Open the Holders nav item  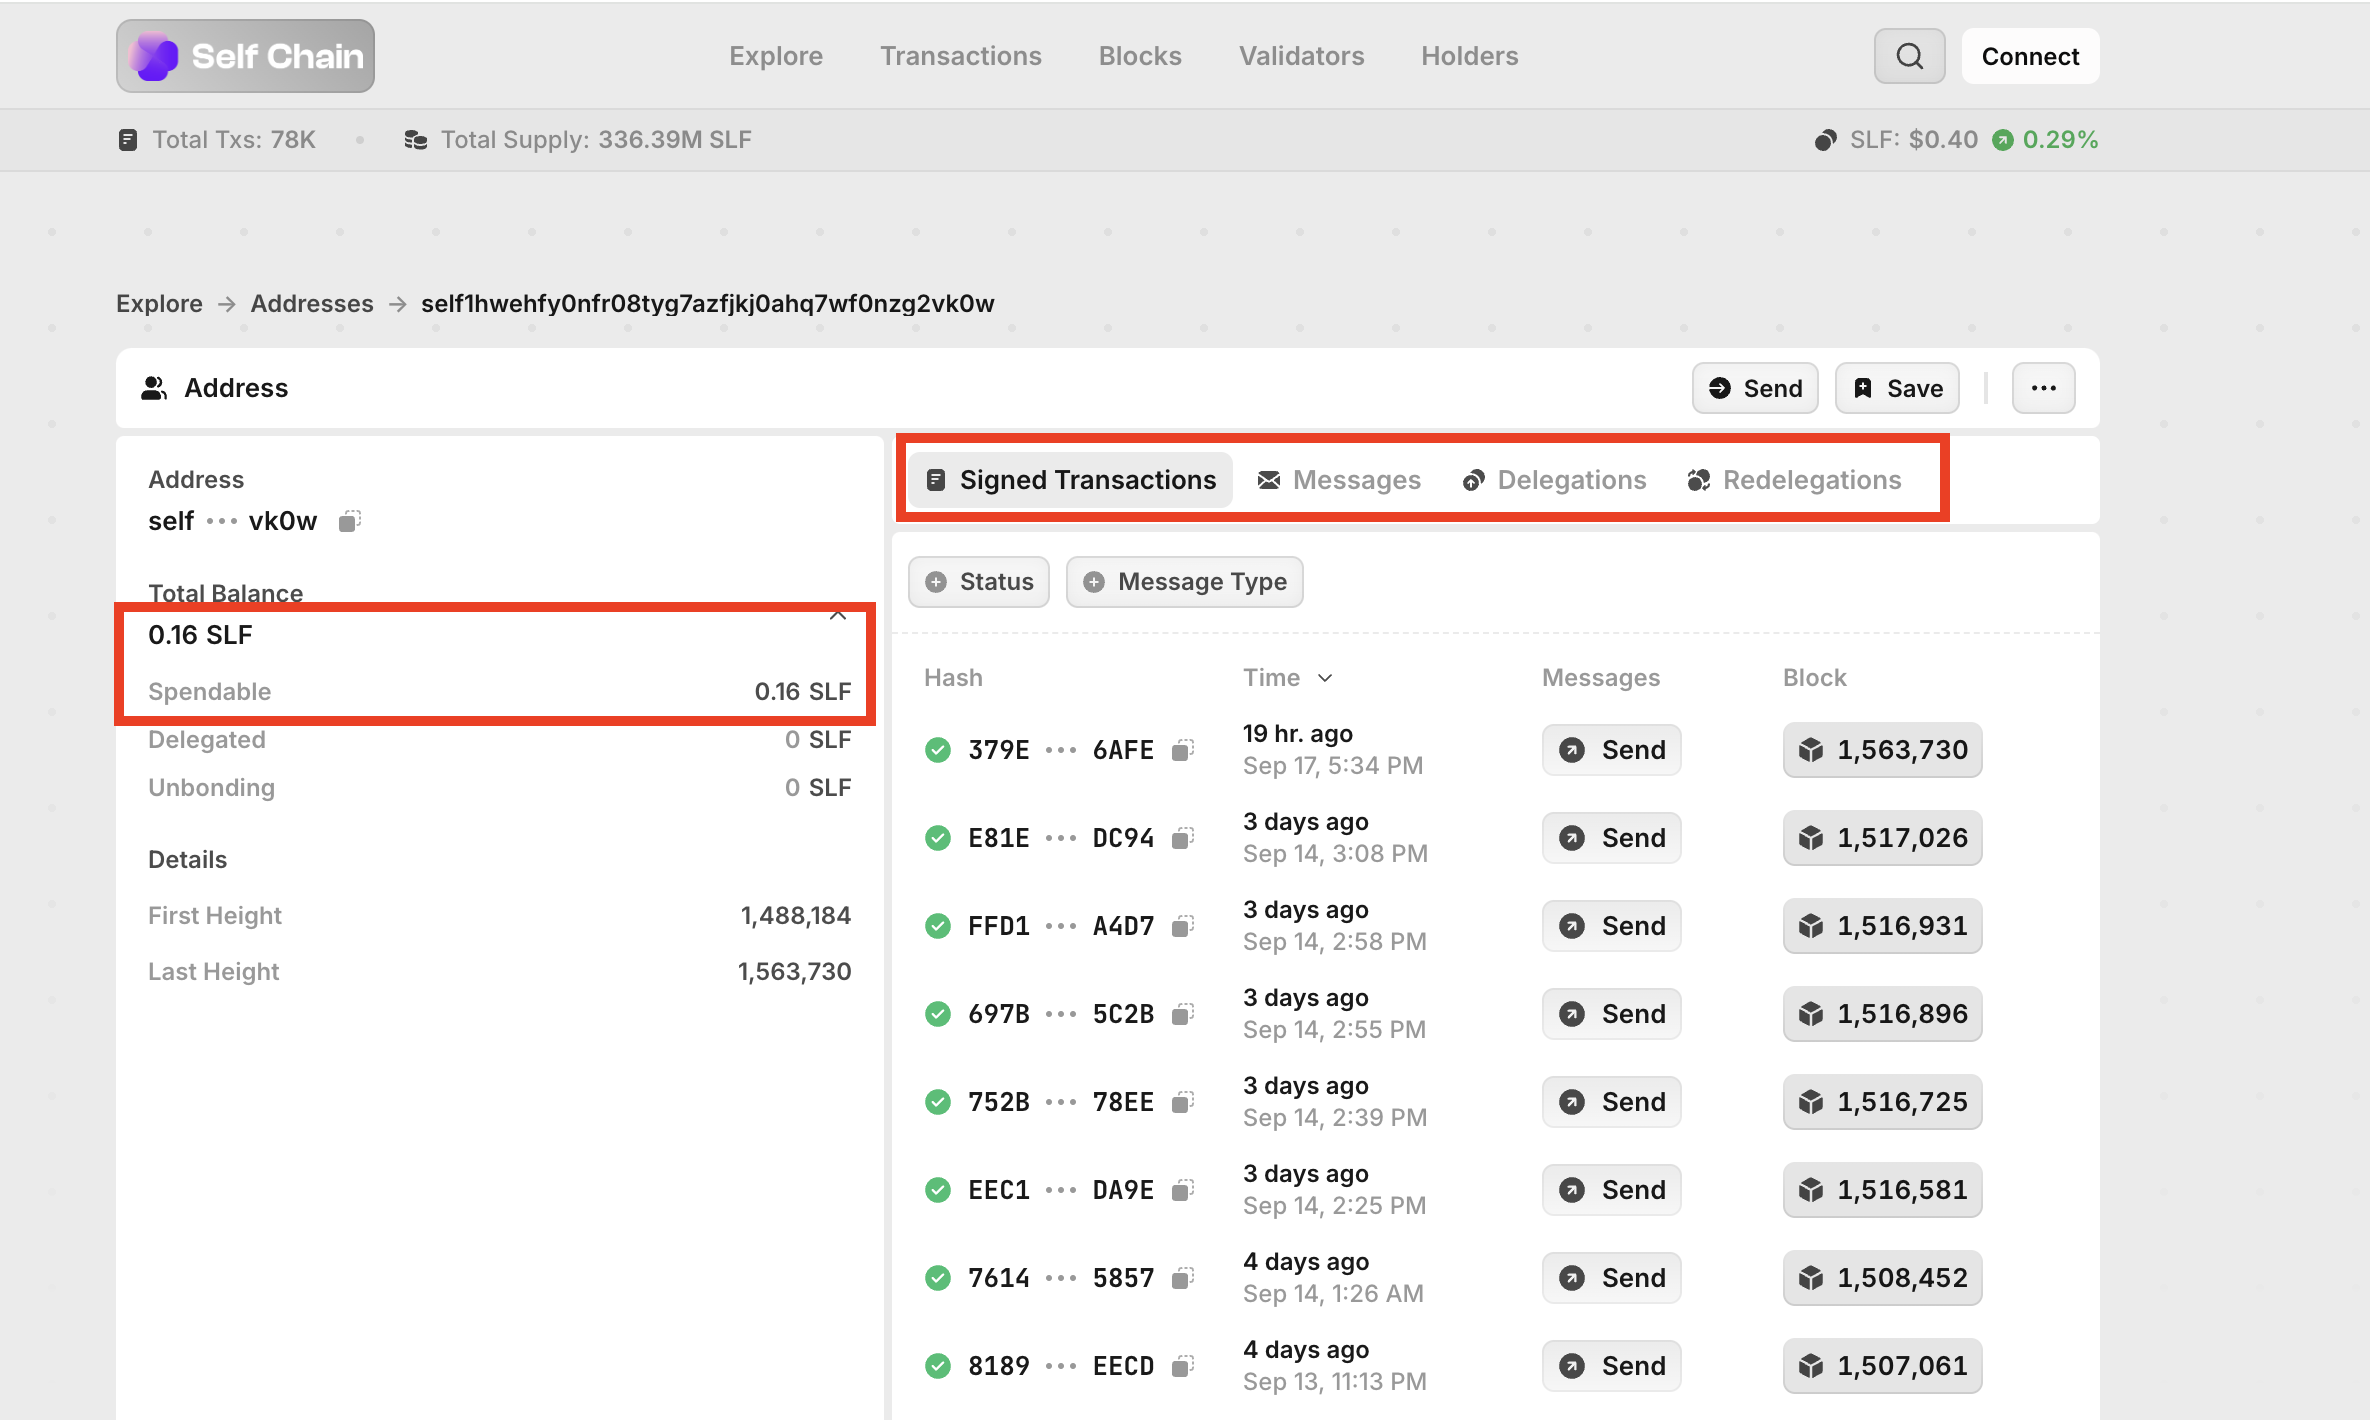tap(1469, 56)
